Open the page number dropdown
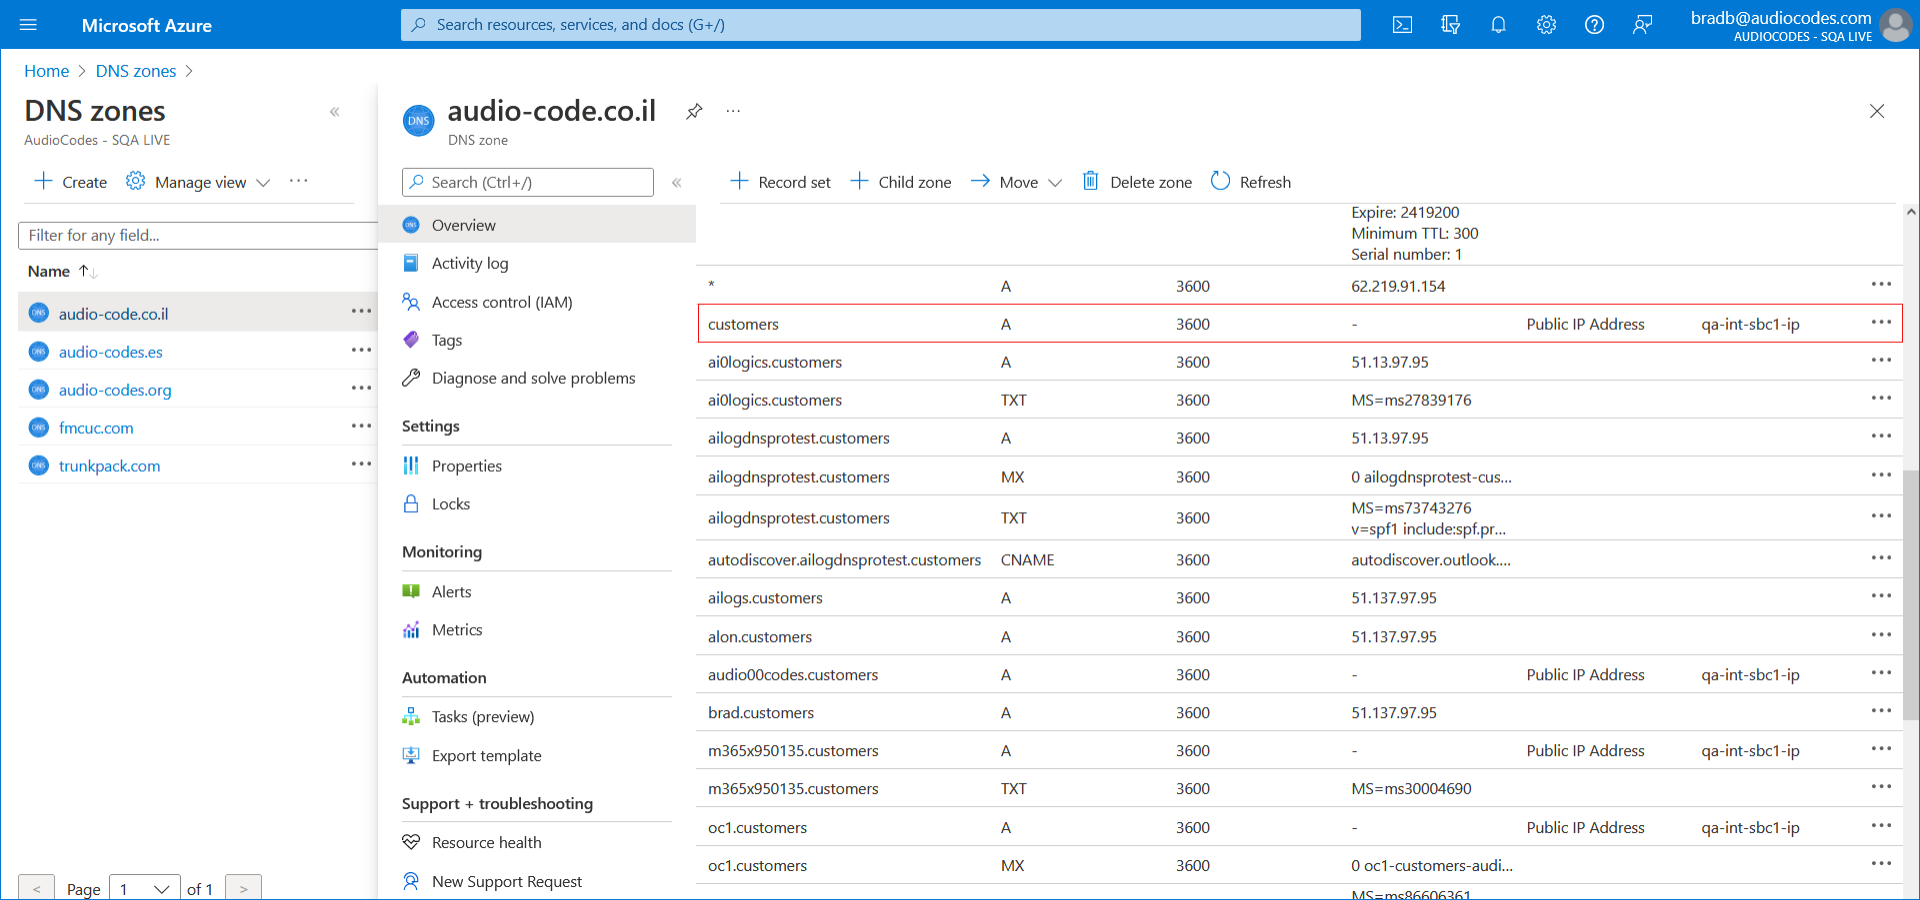This screenshot has height=900, width=1920. [x=145, y=888]
